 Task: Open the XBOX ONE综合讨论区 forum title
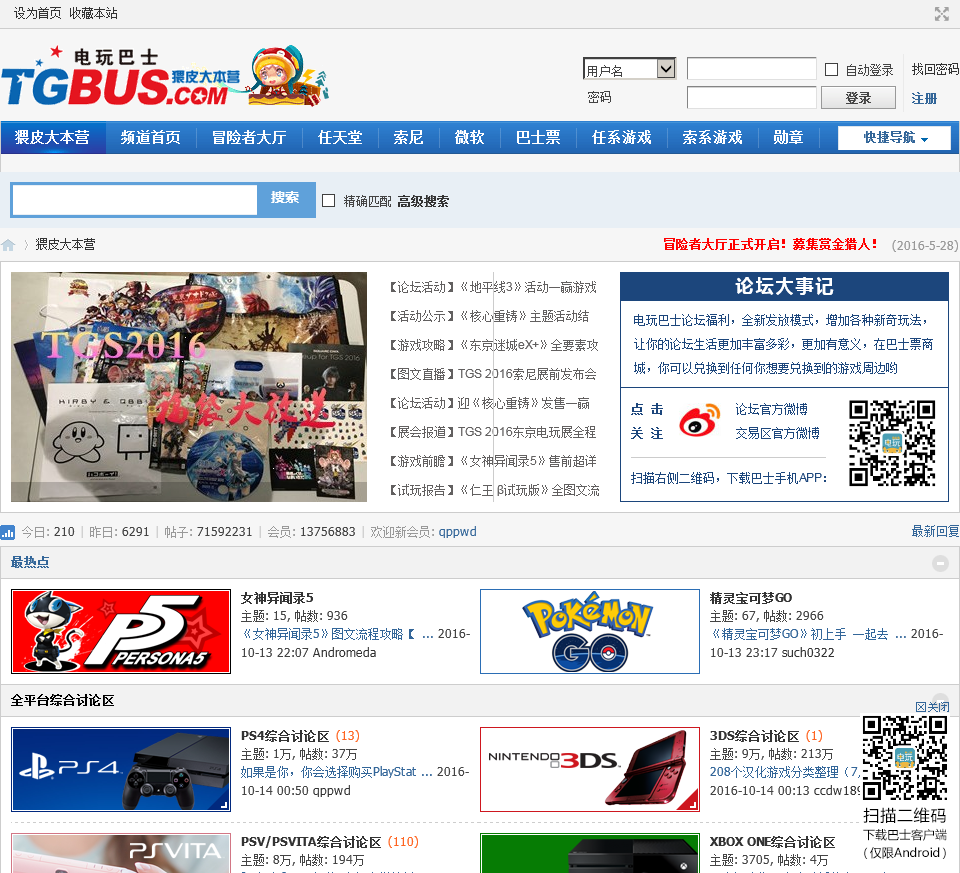tap(772, 842)
